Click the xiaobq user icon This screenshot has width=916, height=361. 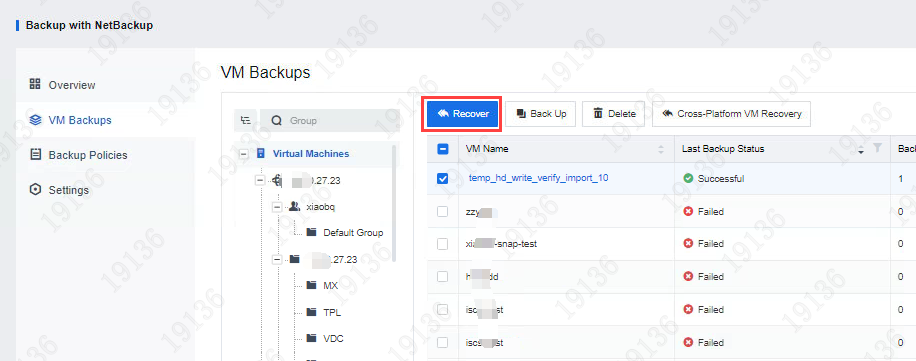pos(295,206)
